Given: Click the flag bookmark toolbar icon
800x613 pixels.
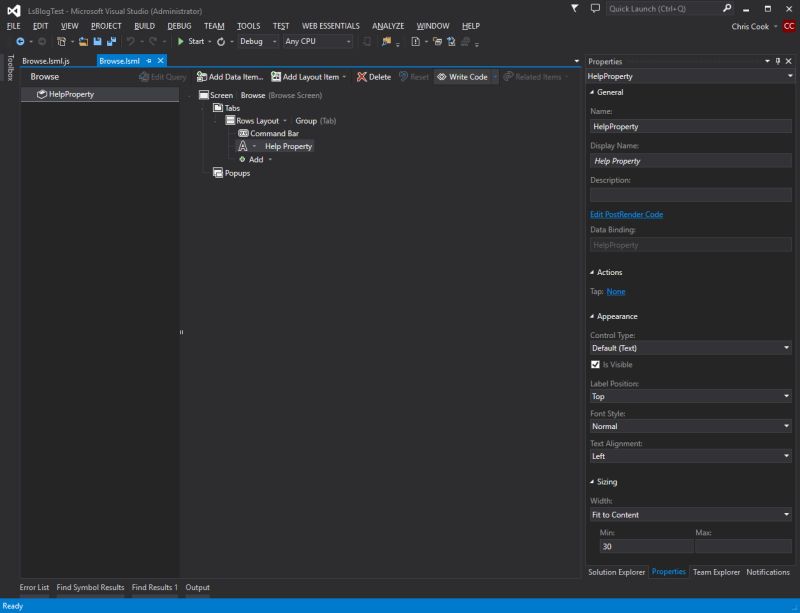Looking at the screenshot, I should coord(386,41).
